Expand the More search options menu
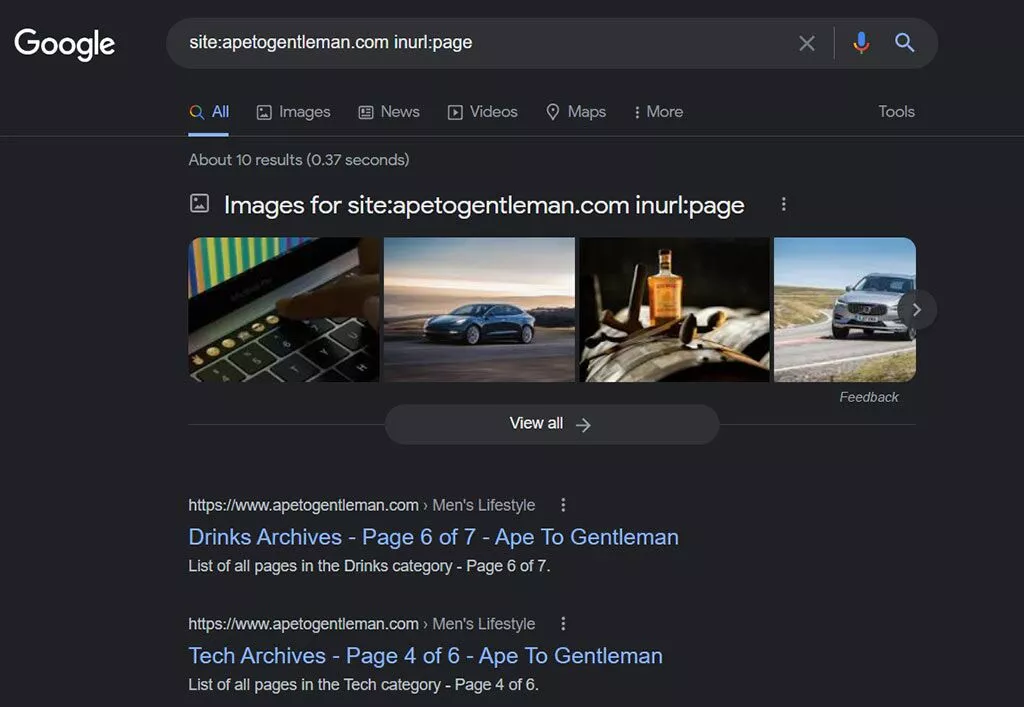Viewport: 1024px width, 707px height. click(658, 112)
